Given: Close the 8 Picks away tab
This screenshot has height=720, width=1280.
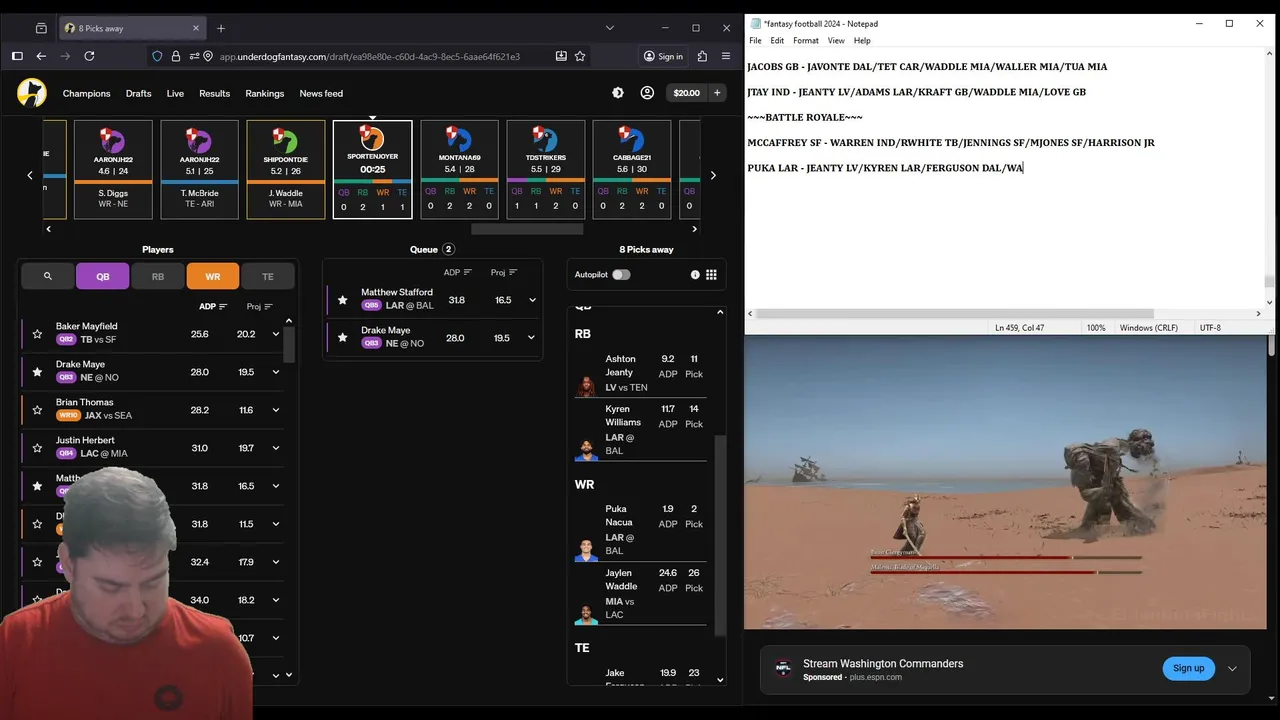Looking at the screenshot, I should (x=196, y=28).
